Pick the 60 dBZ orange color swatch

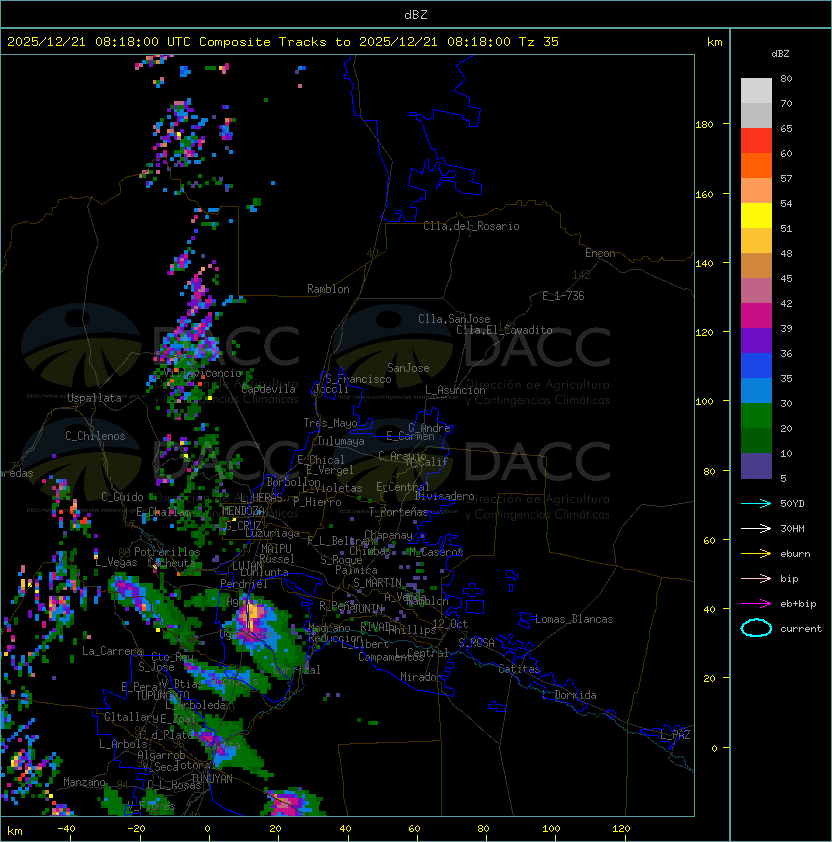coord(756,165)
